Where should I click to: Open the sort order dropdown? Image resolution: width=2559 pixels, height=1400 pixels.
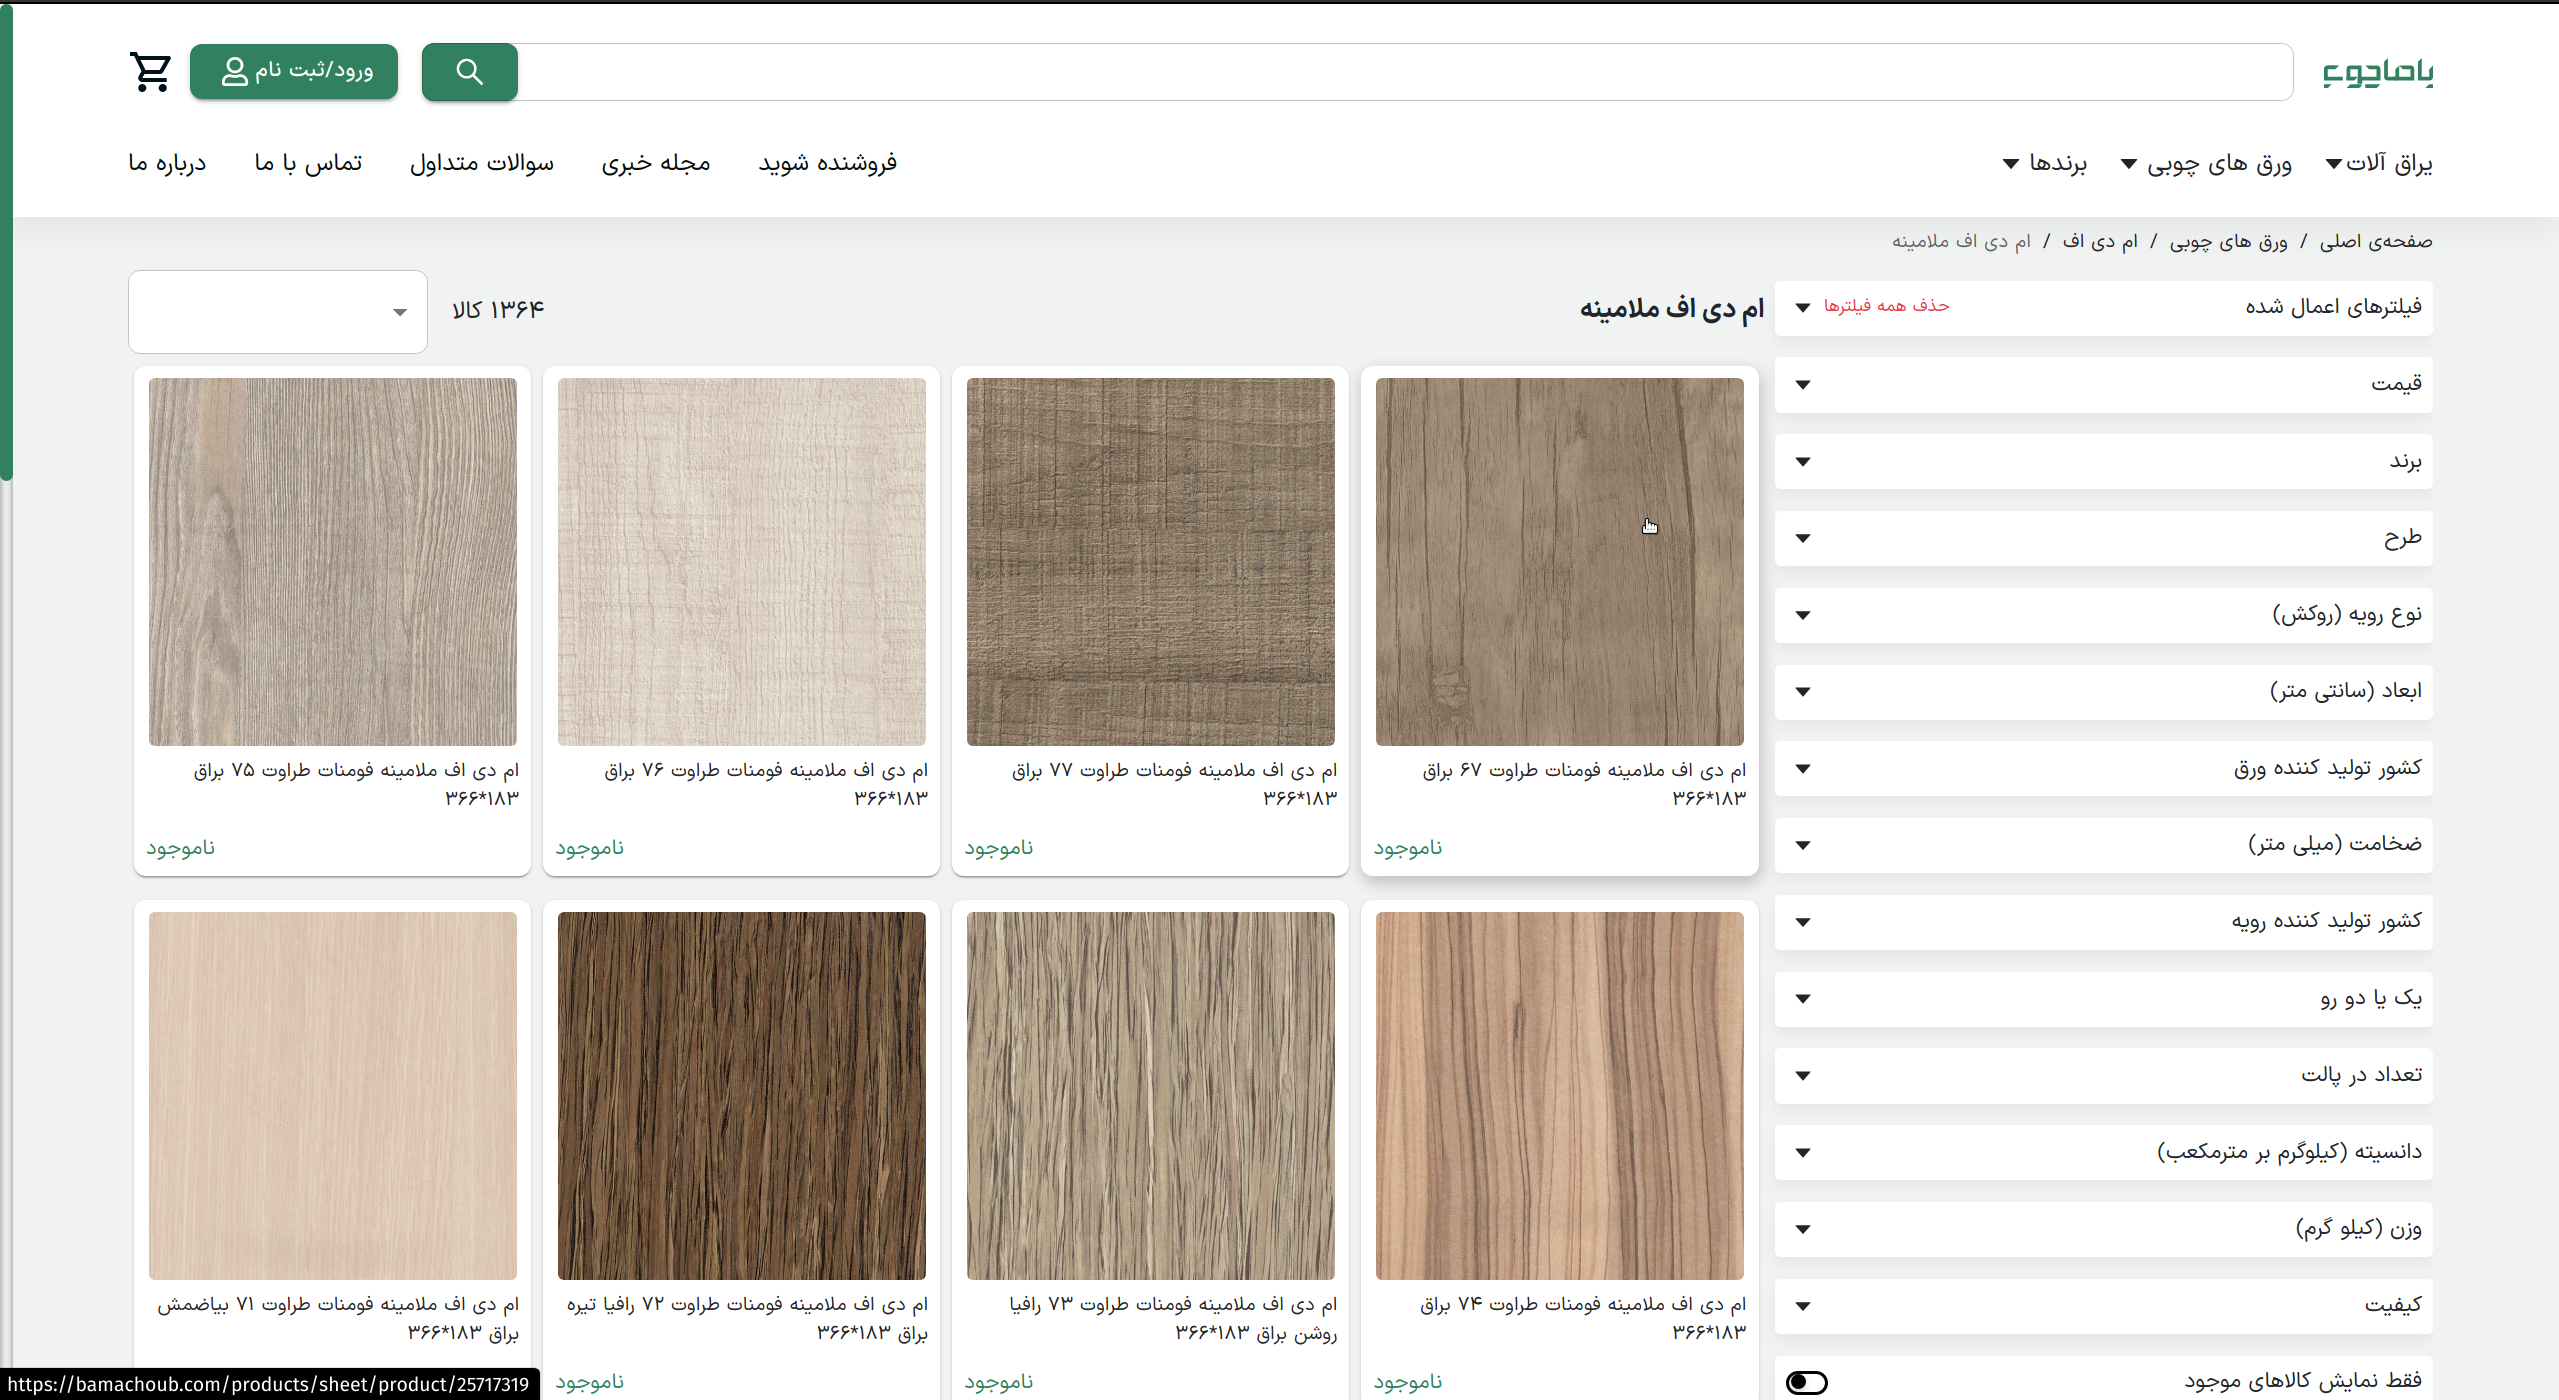(278, 312)
